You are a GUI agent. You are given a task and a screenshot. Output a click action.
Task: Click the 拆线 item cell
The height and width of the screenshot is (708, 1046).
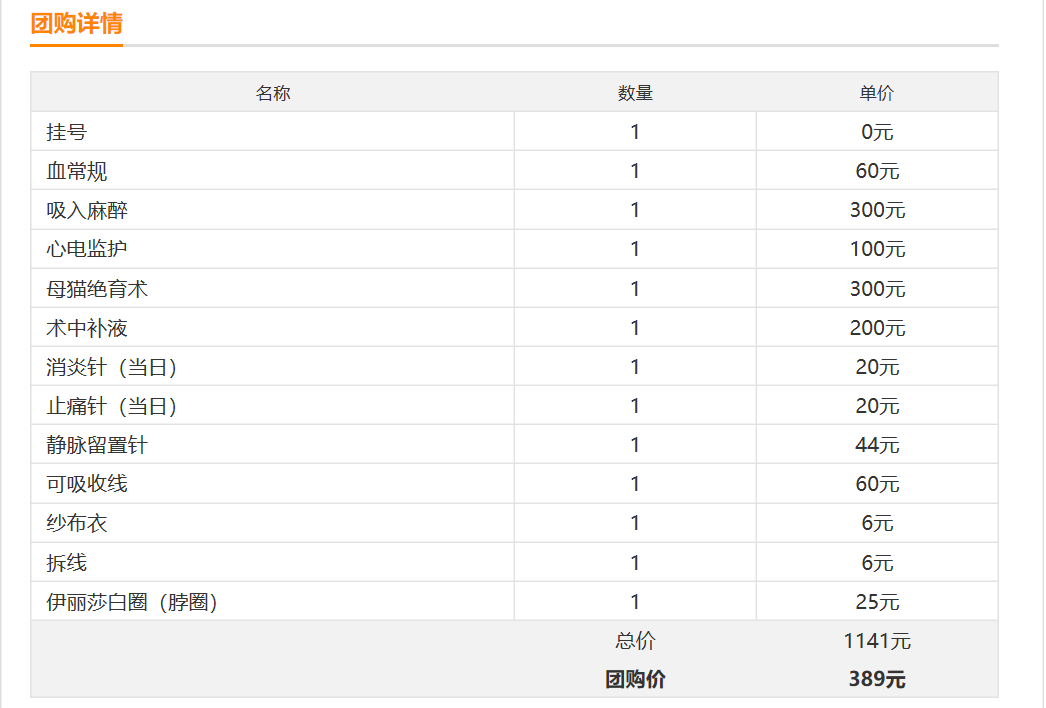[x=272, y=562]
